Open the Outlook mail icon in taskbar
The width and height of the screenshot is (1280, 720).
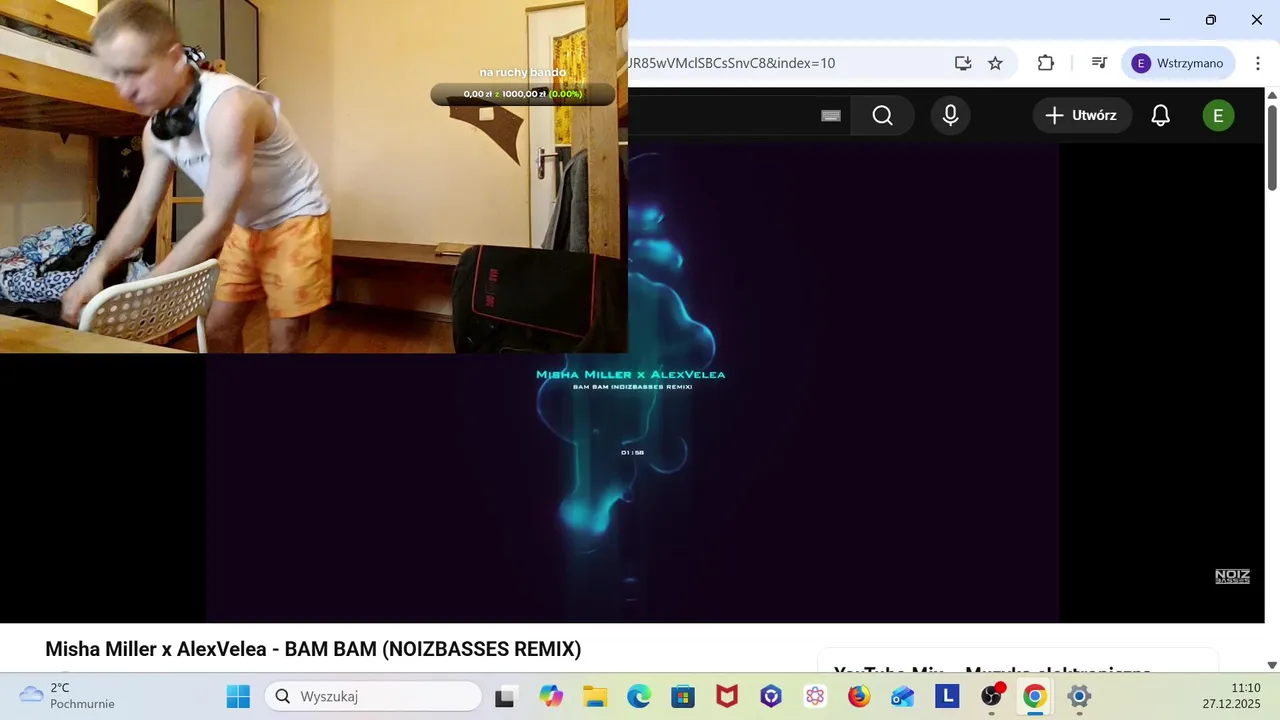coord(903,696)
